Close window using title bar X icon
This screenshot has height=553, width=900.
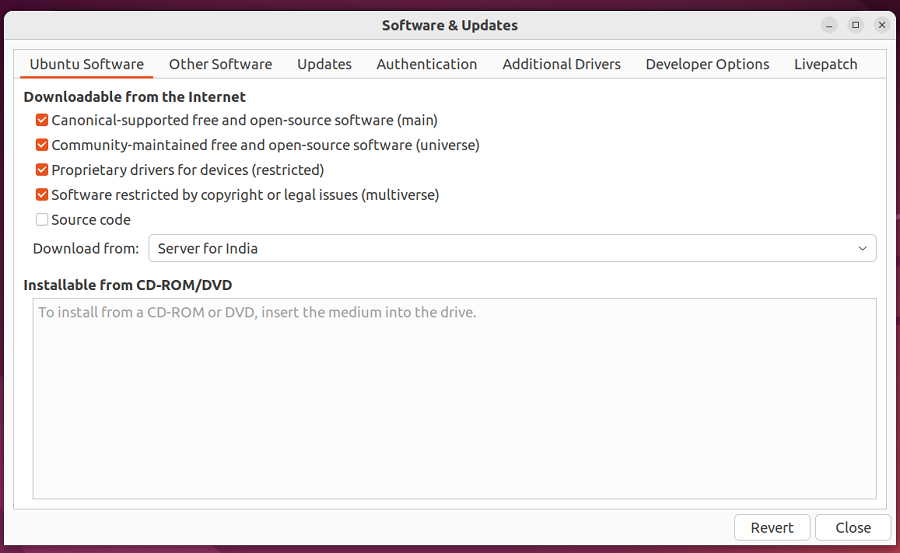(x=882, y=25)
